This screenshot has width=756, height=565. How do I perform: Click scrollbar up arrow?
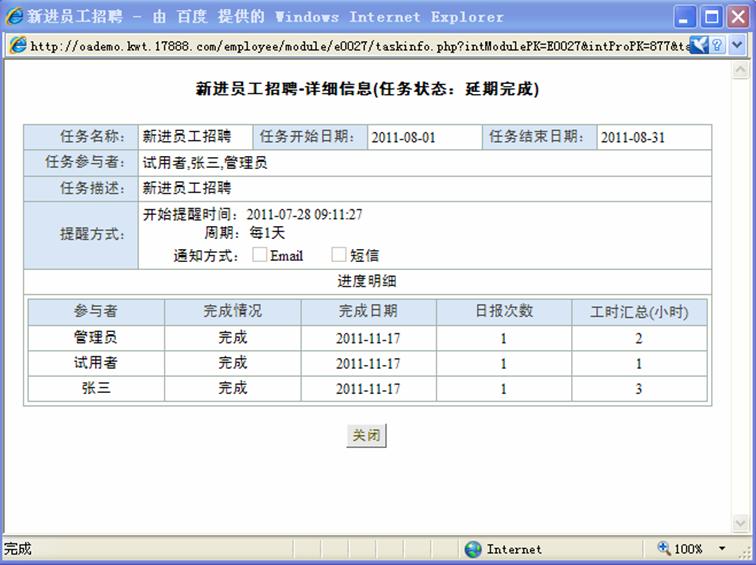740,71
